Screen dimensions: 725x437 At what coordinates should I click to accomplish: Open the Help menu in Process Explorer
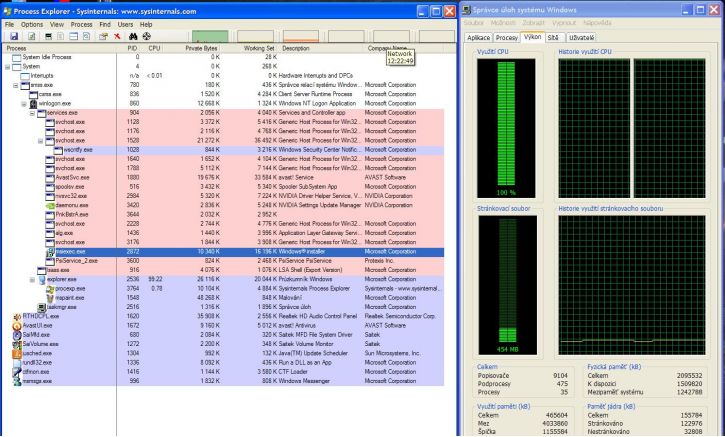click(146, 25)
